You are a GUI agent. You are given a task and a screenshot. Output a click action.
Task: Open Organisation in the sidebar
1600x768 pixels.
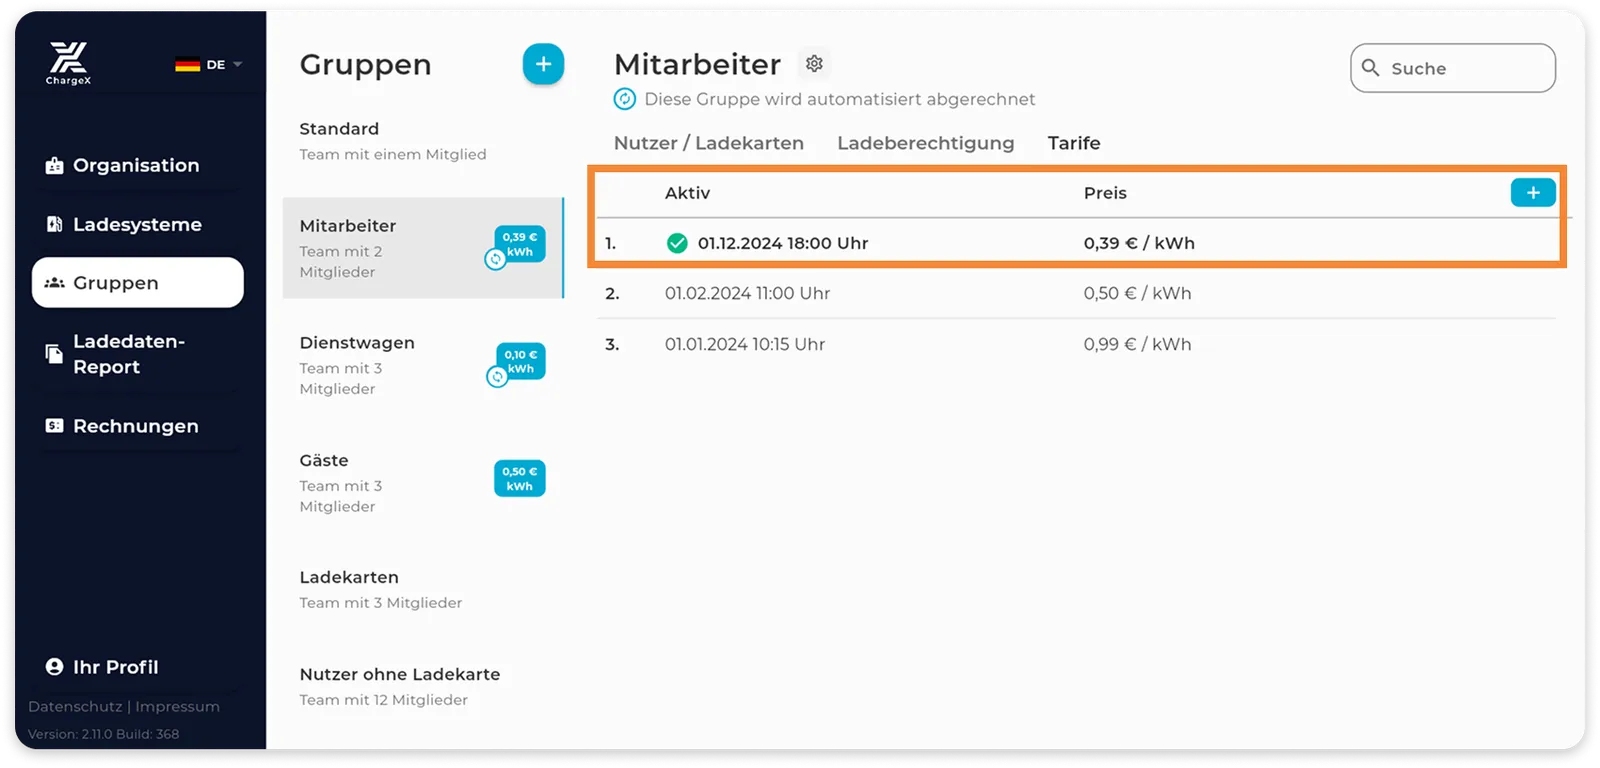[136, 166]
